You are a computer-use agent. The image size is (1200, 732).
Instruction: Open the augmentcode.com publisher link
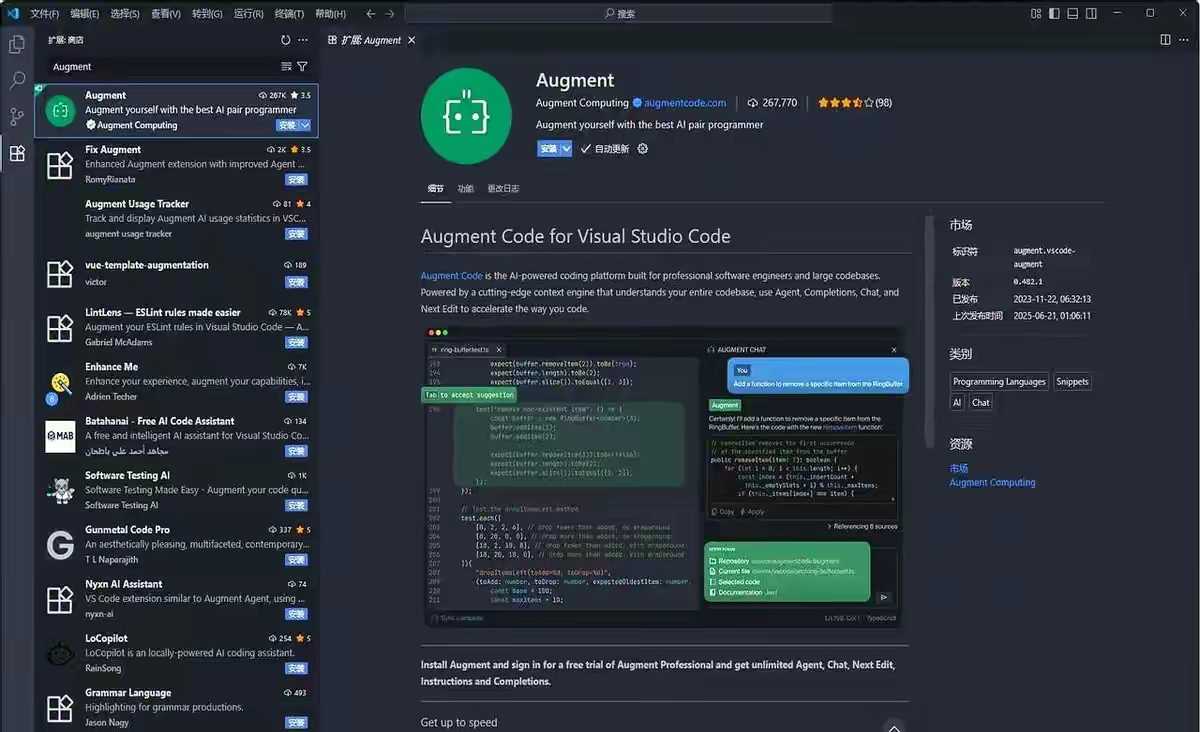[685, 103]
